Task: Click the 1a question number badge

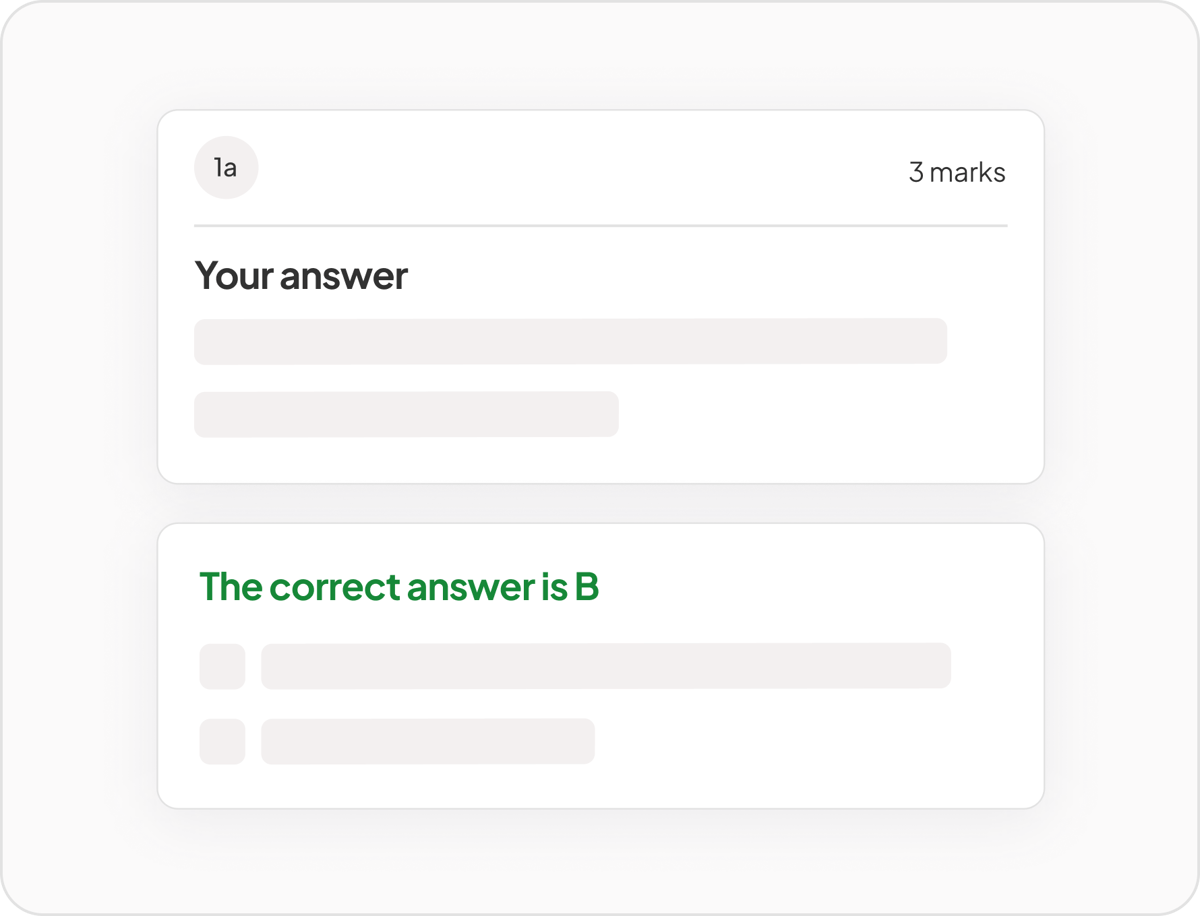Action: pyautogui.click(x=226, y=168)
